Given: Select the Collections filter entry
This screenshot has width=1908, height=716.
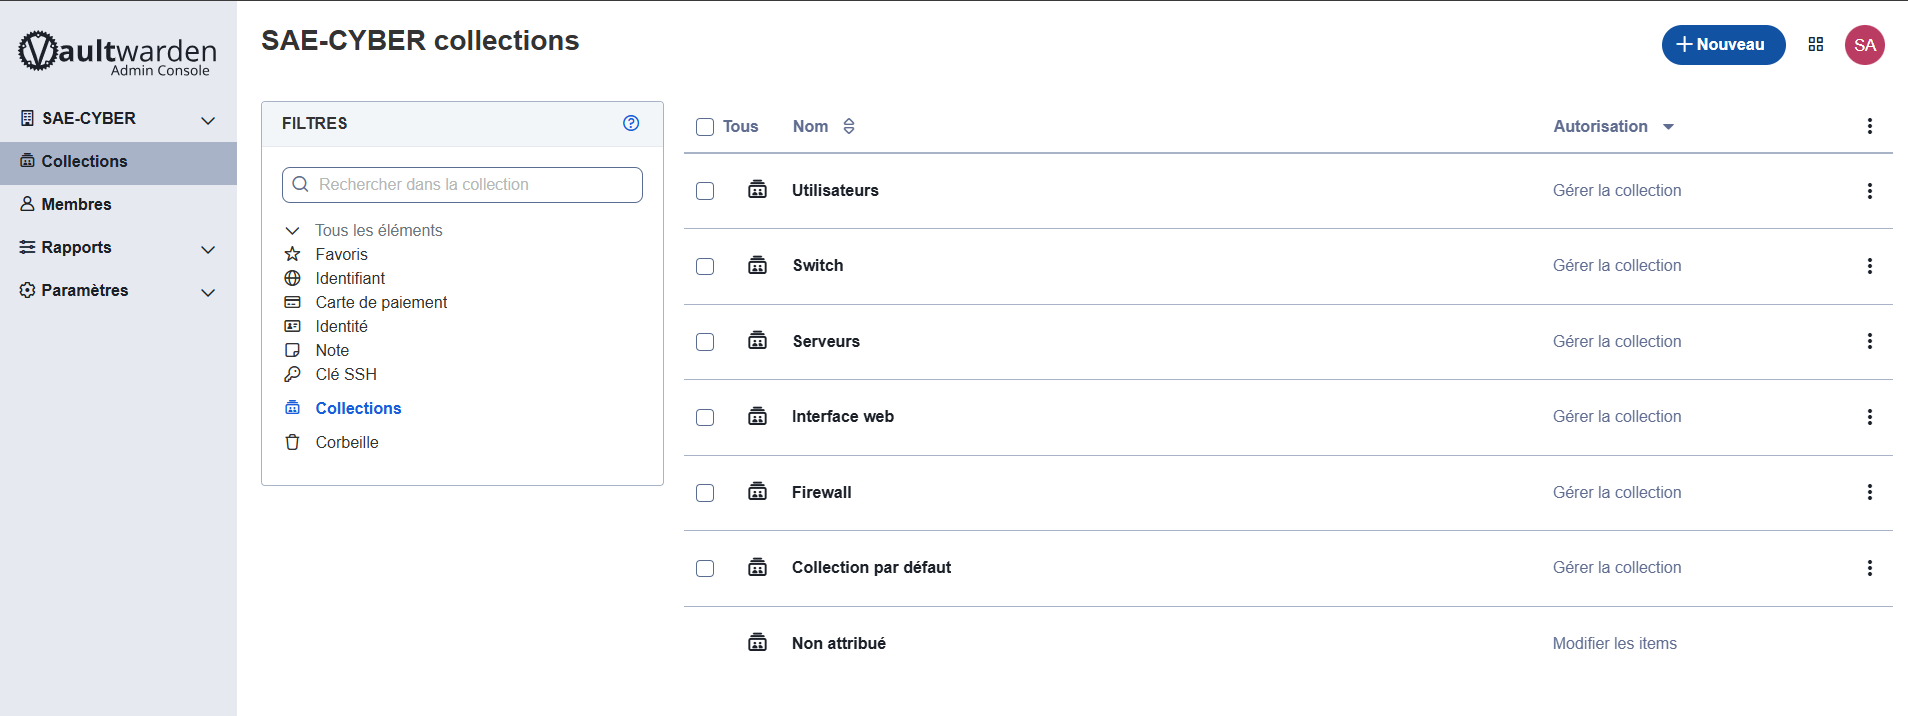Looking at the screenshot, I should [x=358, y=408].
